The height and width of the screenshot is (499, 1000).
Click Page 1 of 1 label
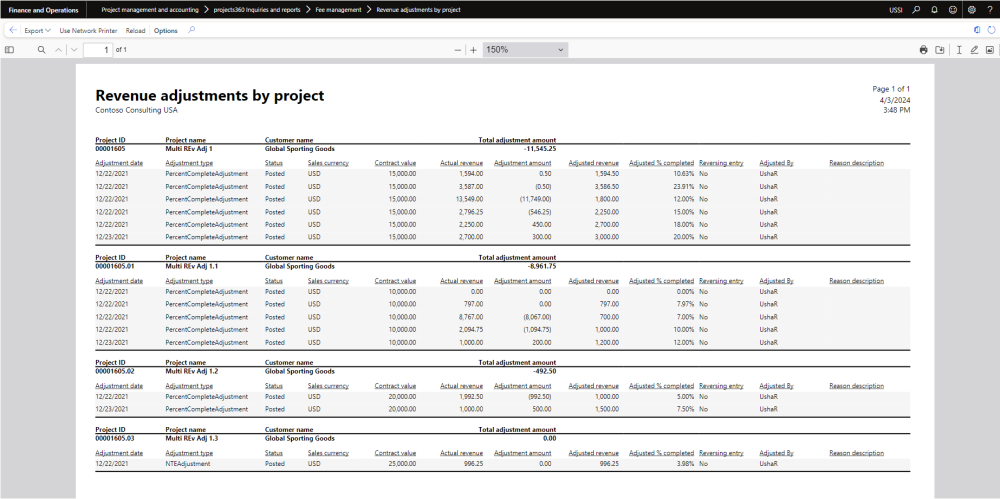[891, 89]
